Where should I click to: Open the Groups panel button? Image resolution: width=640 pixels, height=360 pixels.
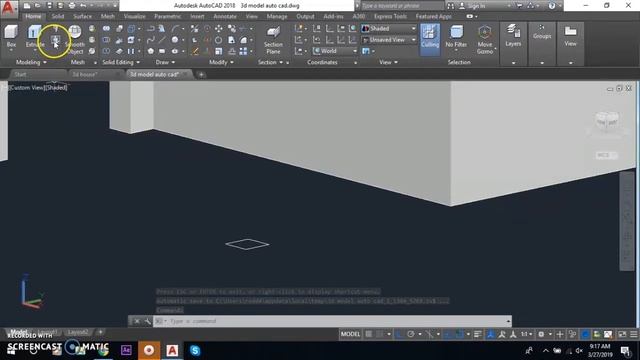pos(542,33)
